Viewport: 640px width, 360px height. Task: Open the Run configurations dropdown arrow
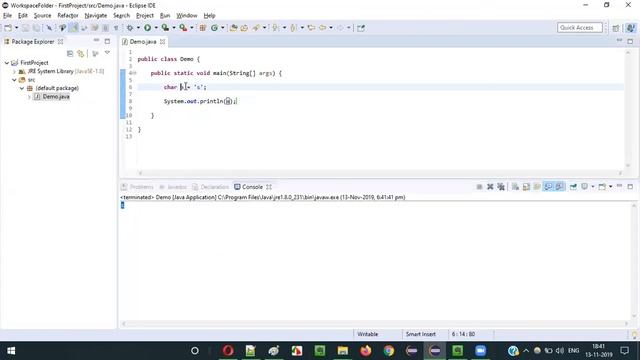pos(156,28)
